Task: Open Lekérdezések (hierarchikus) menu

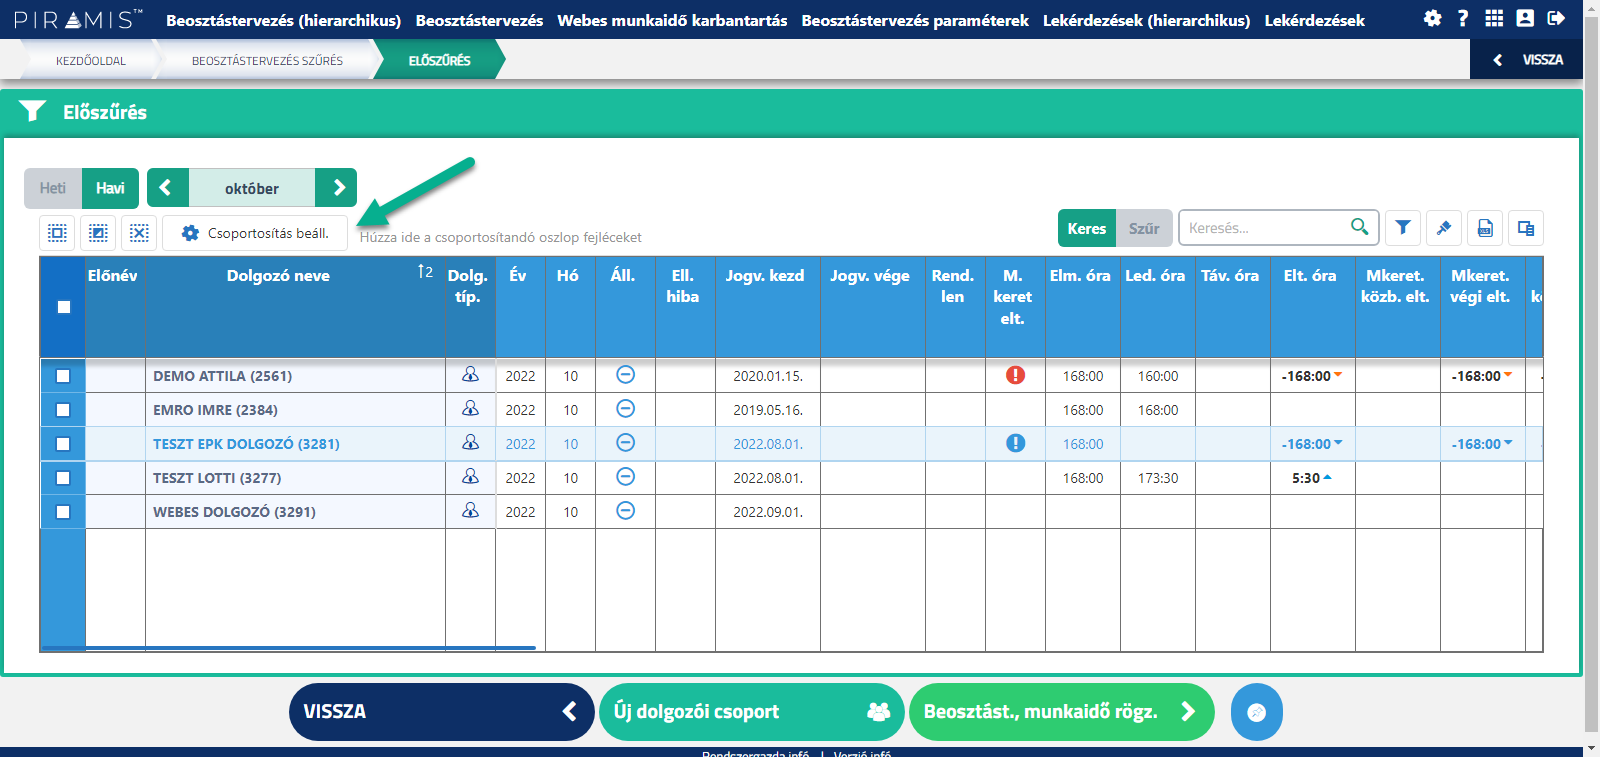Action: (1146, 20)
